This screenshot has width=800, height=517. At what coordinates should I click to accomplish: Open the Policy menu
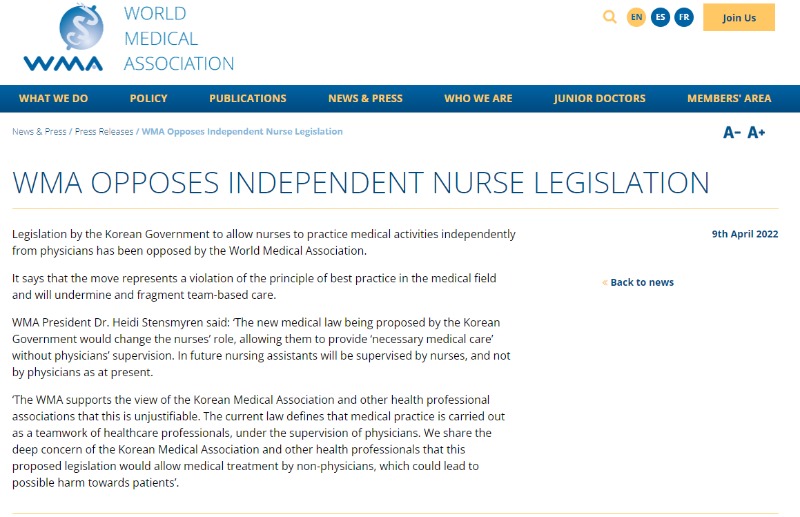(x=148, y=99)
